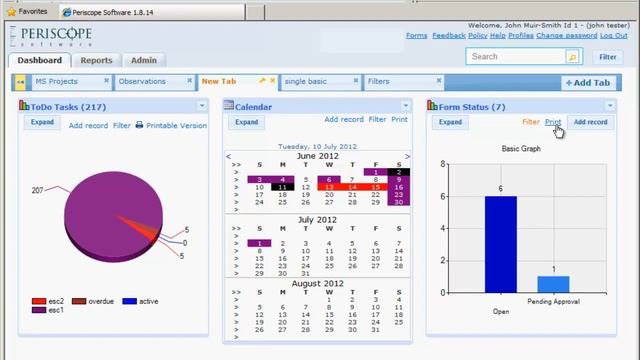Select July 1 in the calendar

(x=259, y=243)
